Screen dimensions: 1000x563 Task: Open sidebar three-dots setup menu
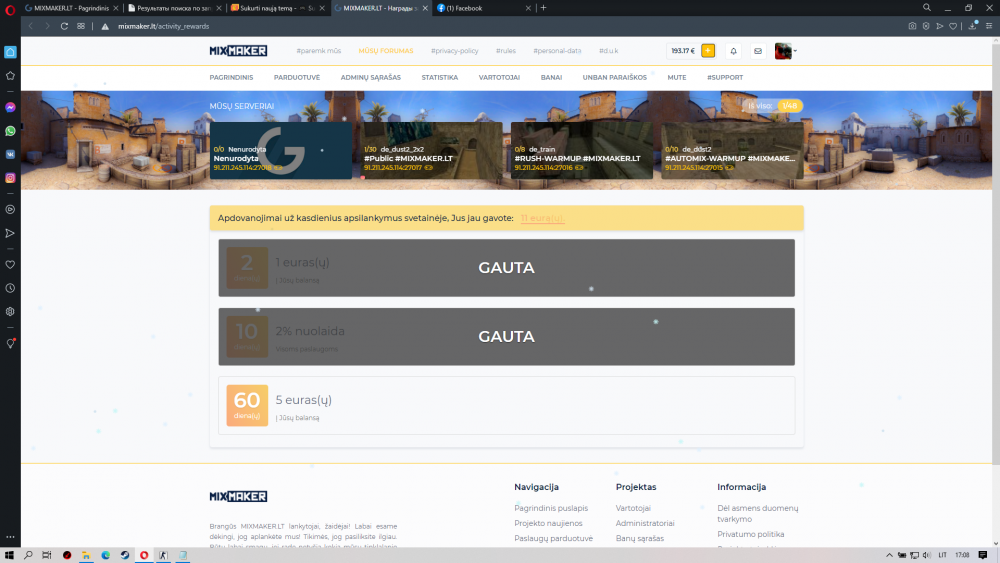pos(10,537)
